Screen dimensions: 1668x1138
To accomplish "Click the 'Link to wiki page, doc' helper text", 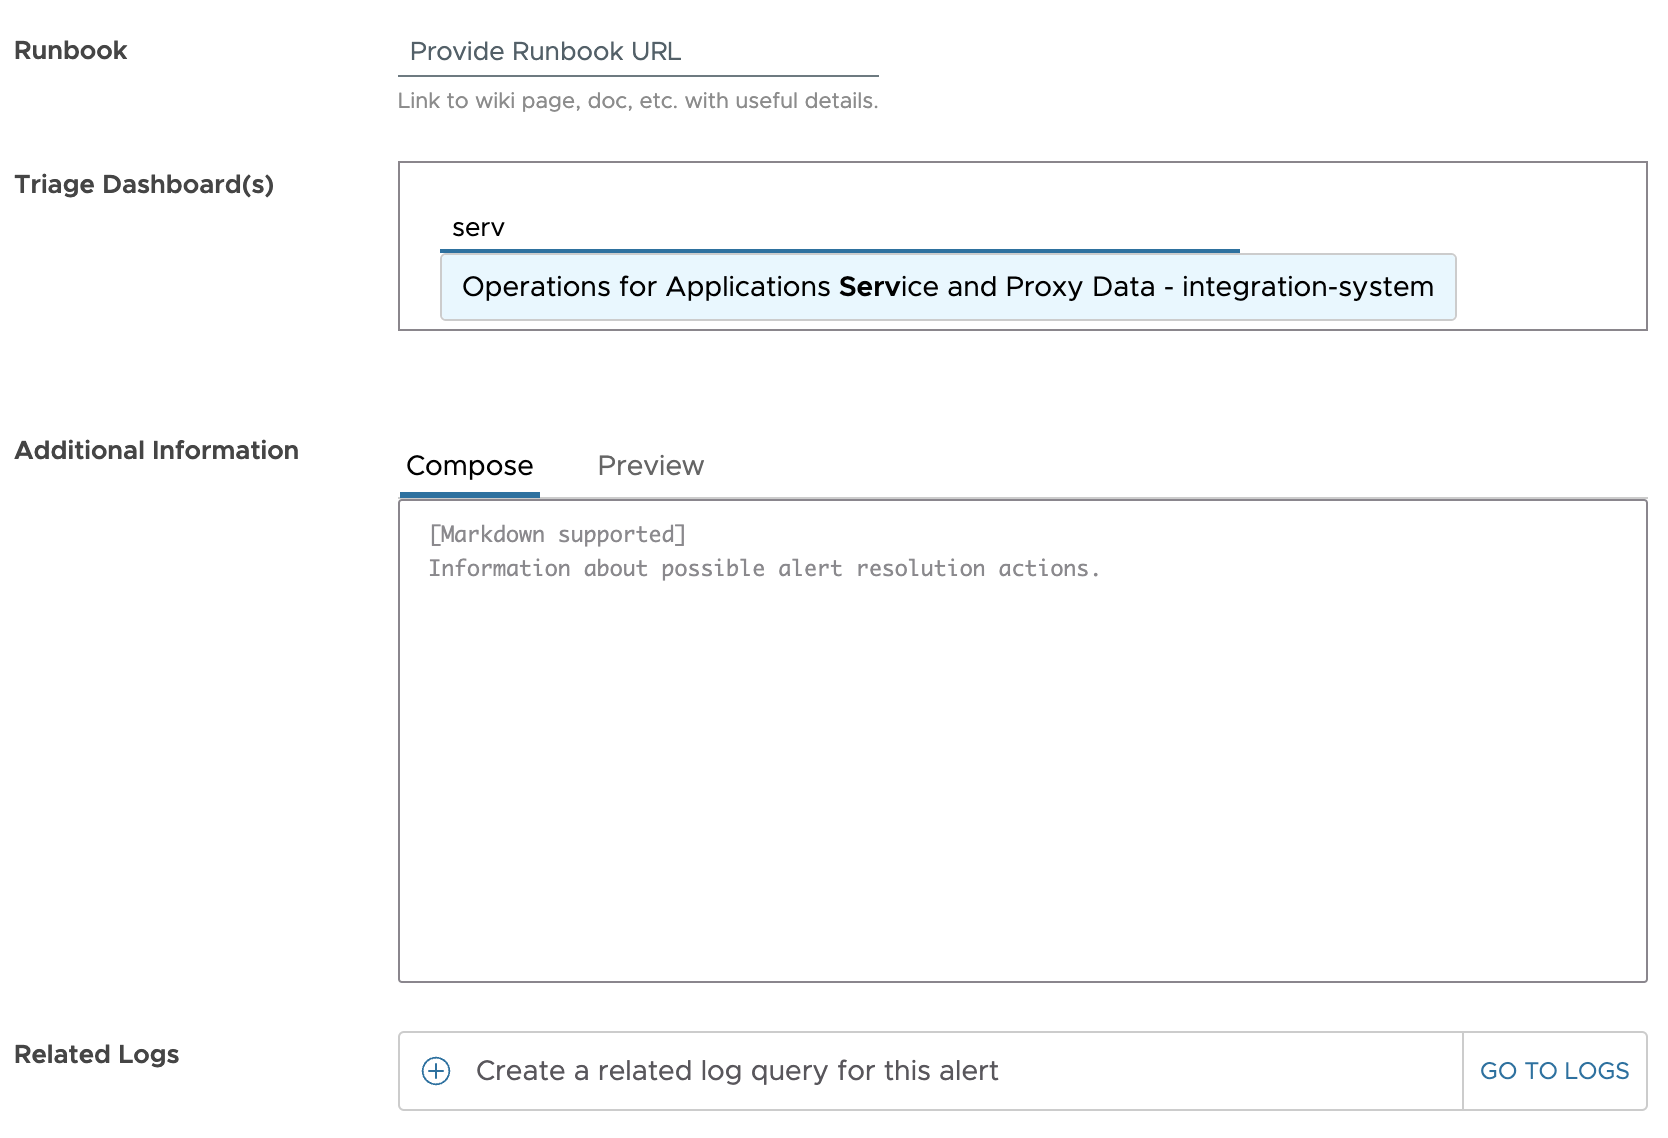I will tap(638, 101).
